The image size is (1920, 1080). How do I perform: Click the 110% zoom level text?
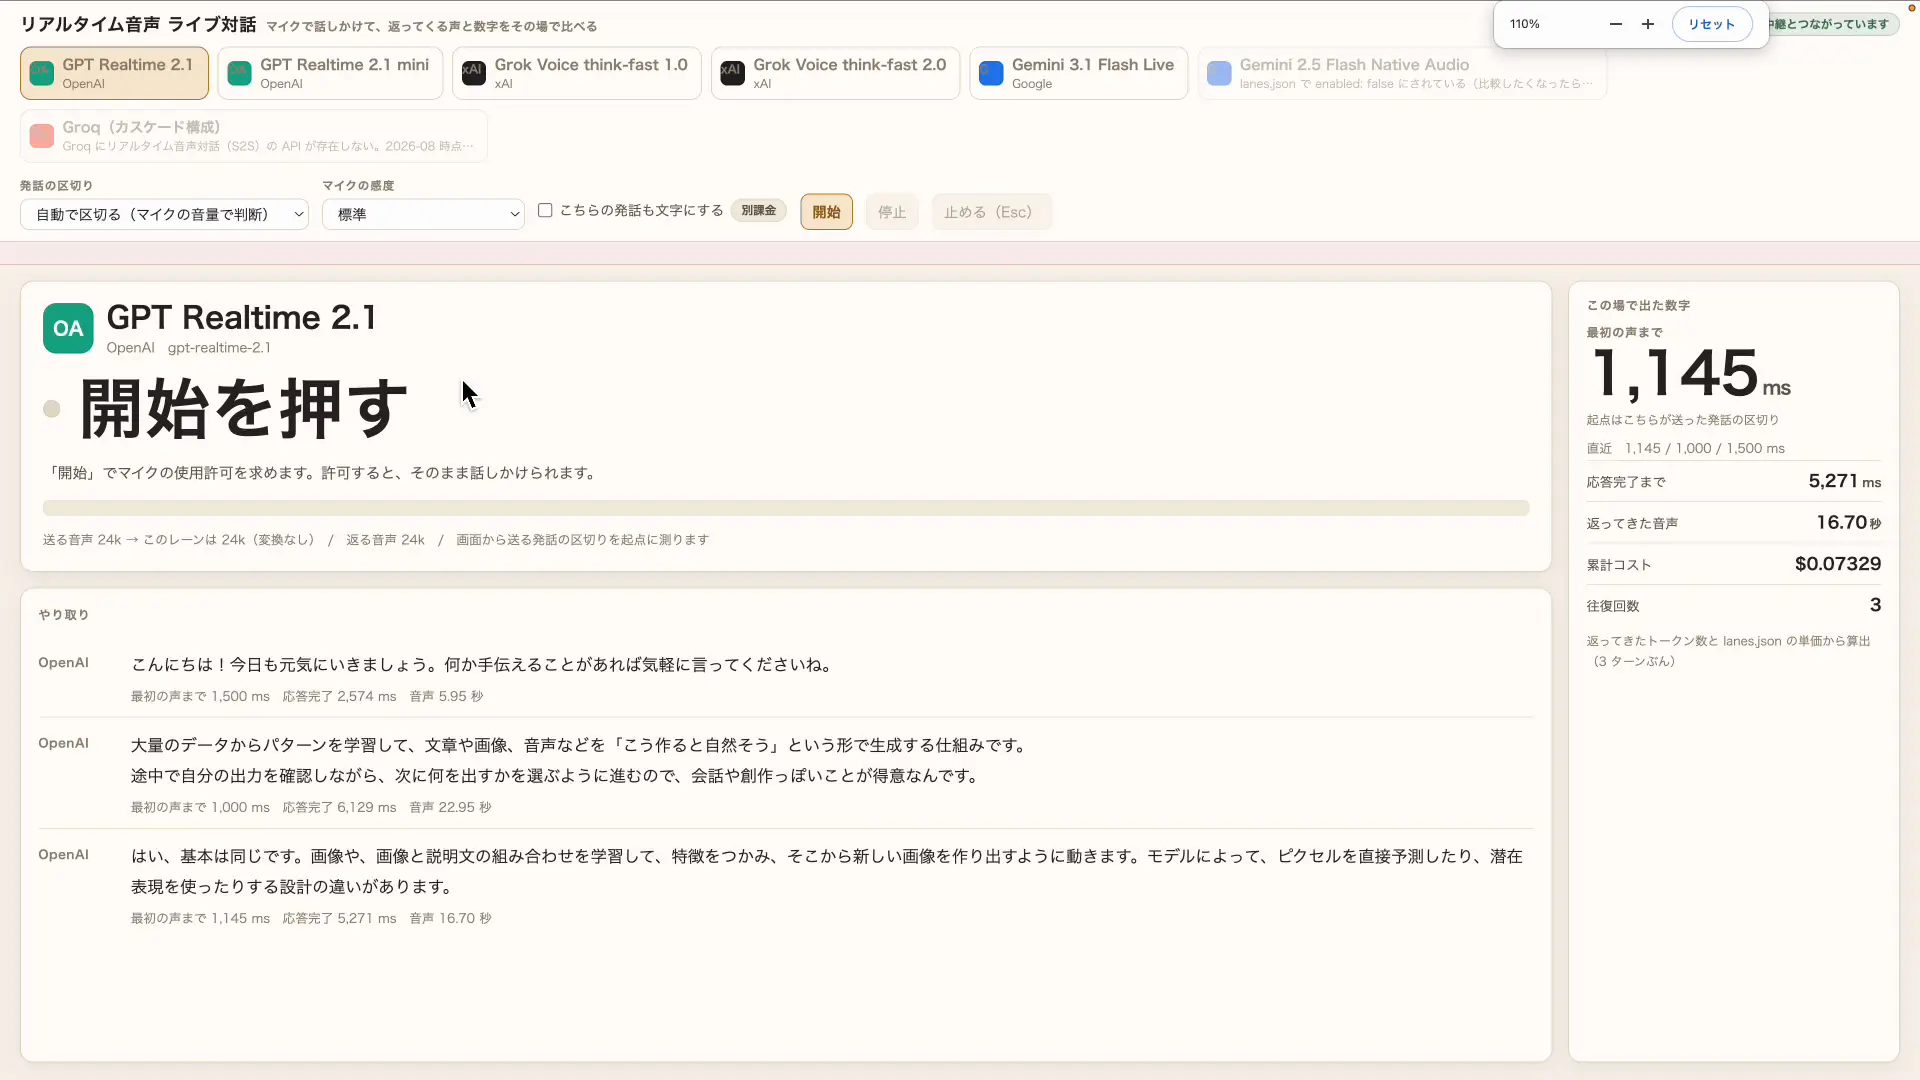[1525, 24]
